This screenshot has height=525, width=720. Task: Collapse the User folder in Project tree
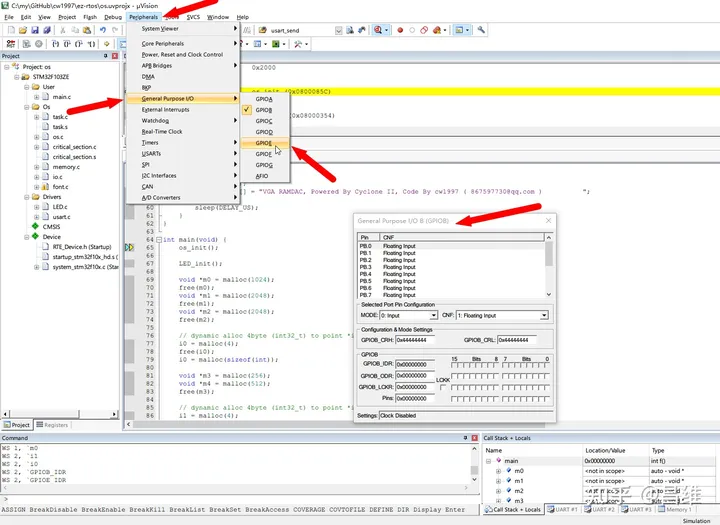pos(27,87)
